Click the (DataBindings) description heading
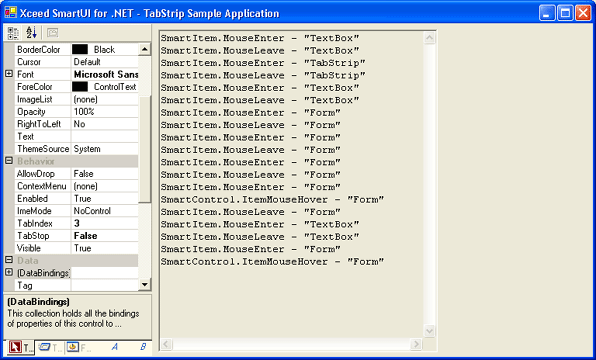 (38, 302)
